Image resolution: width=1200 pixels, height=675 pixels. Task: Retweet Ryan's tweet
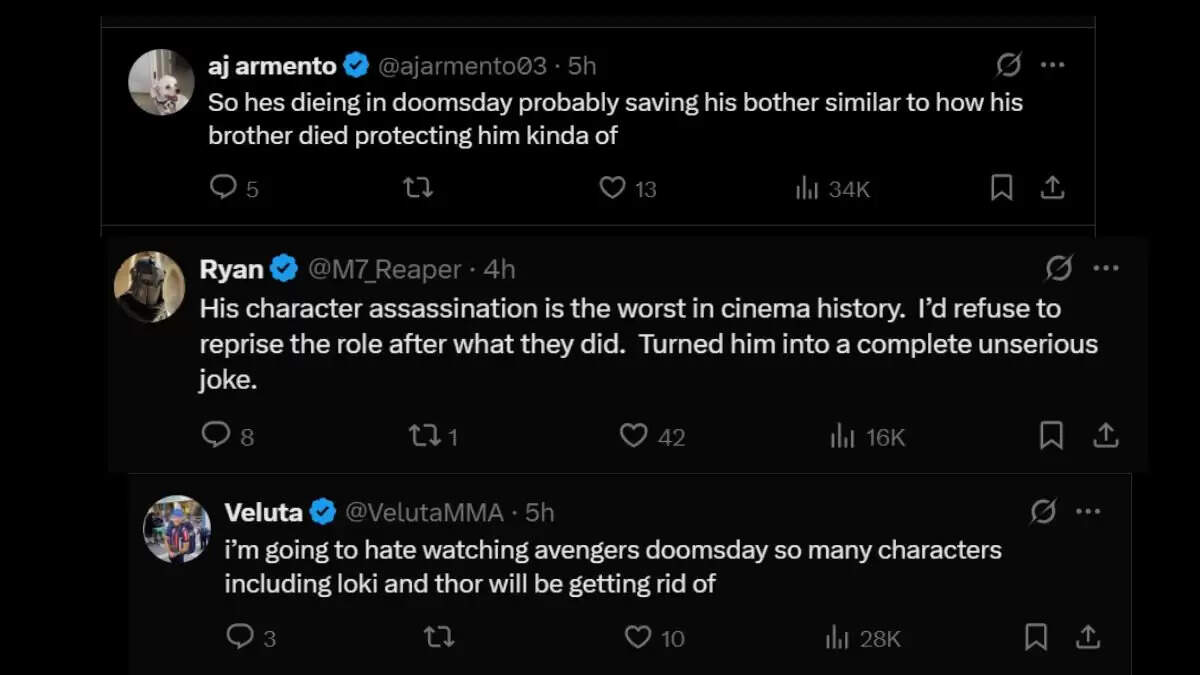(x=425, y=435)
